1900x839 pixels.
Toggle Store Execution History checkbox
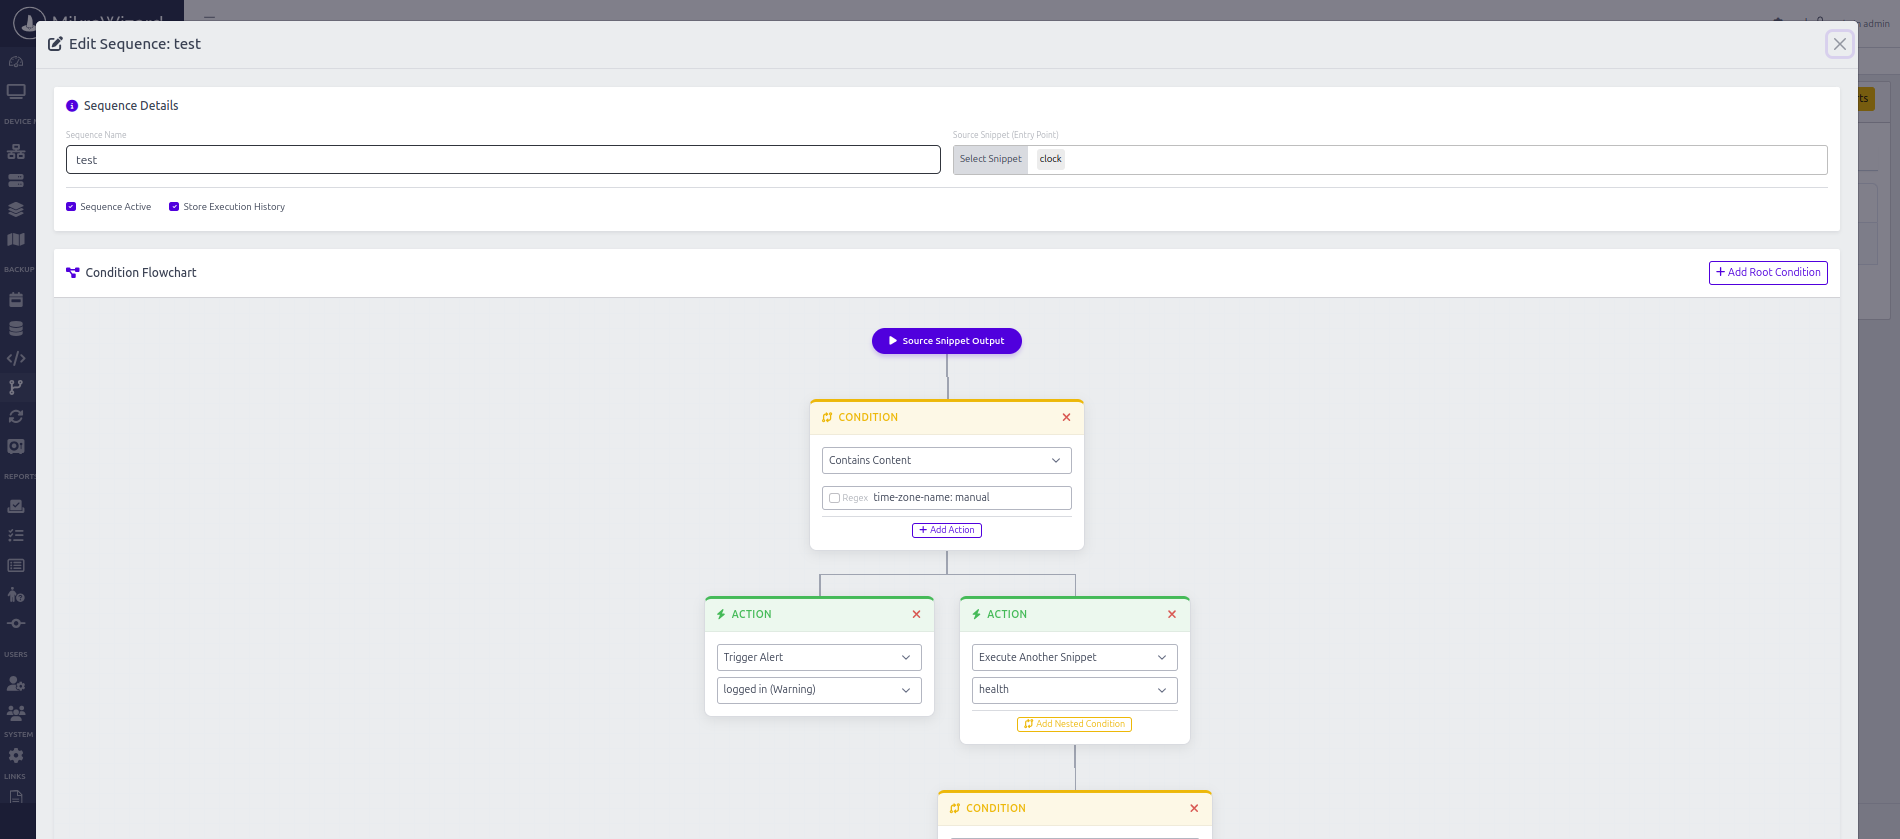pyautogui.click(x=174, y=207)
